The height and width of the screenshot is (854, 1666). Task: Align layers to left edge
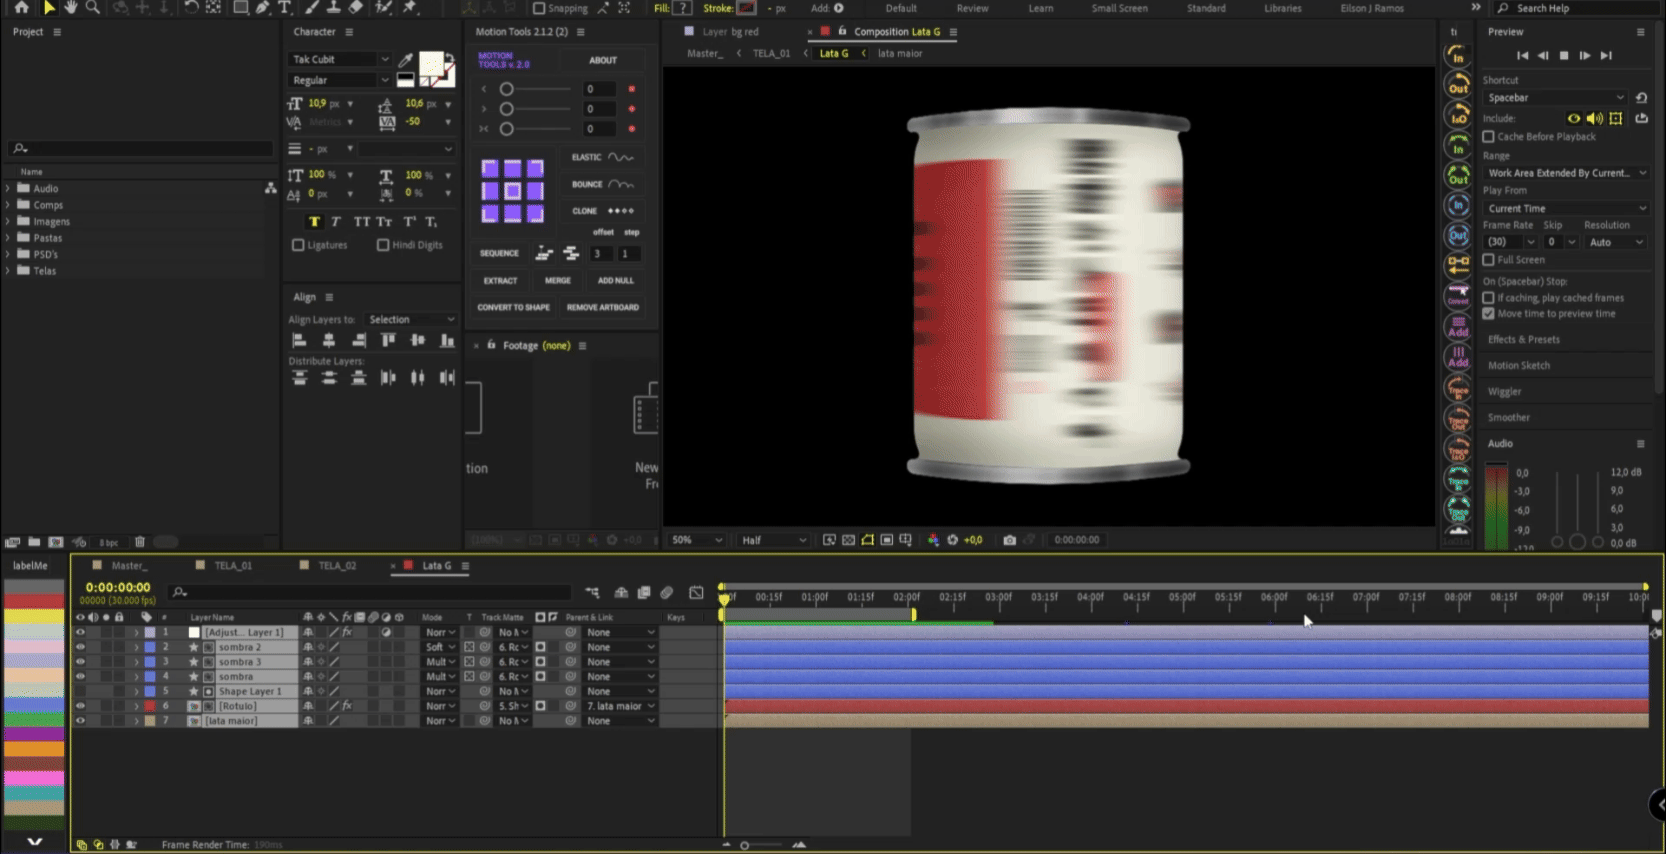click(x=299, y=341)
